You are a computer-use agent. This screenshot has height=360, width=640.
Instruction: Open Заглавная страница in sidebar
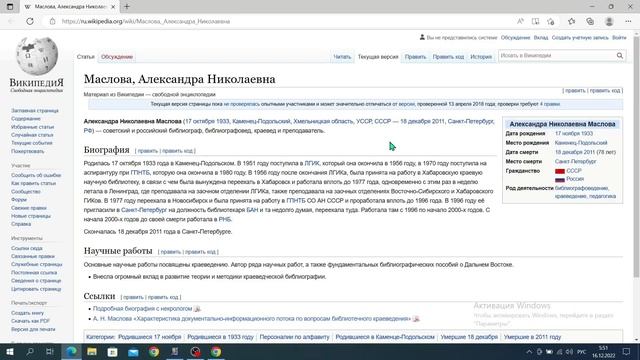[x=35, y=111]
